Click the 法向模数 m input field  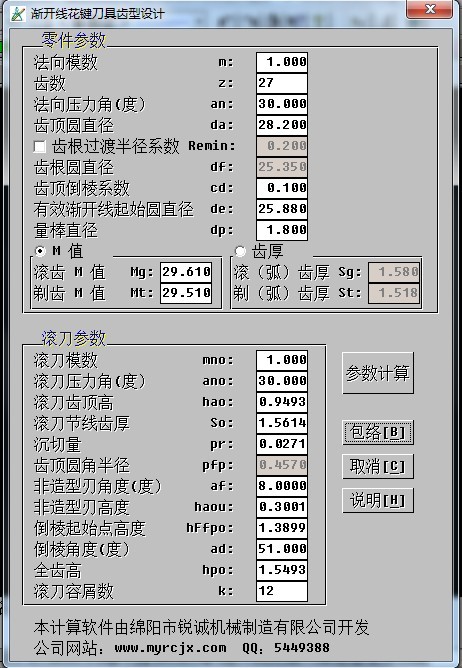tap(282, 62)
